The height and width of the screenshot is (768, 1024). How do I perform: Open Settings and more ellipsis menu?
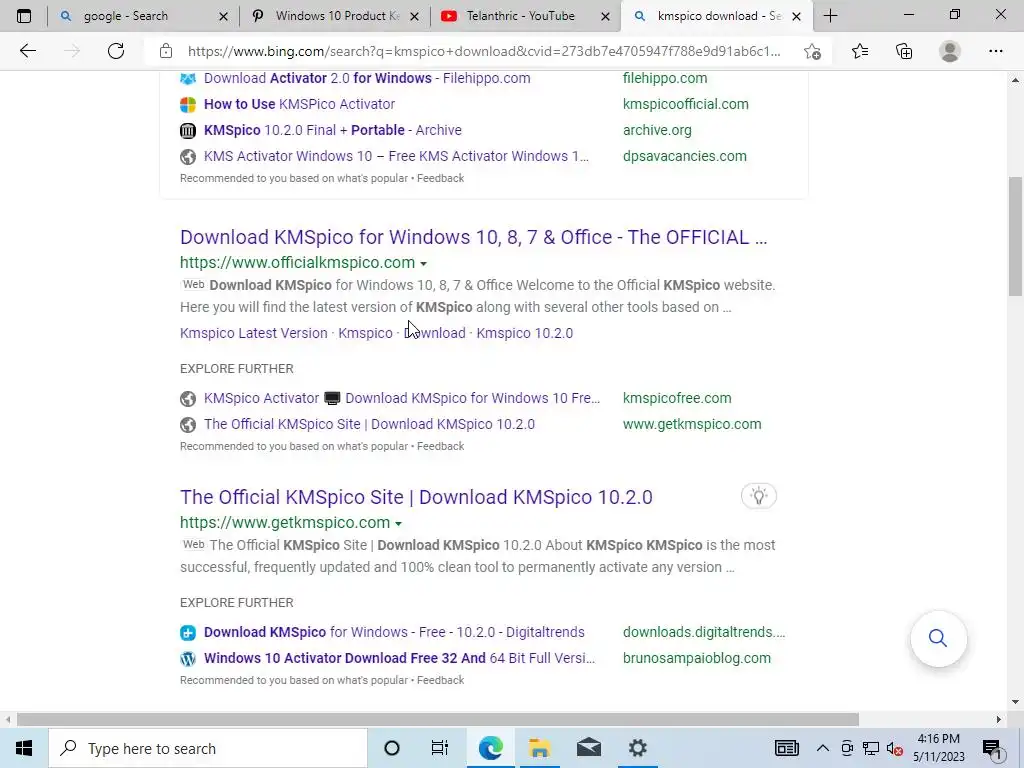[995, 51]
